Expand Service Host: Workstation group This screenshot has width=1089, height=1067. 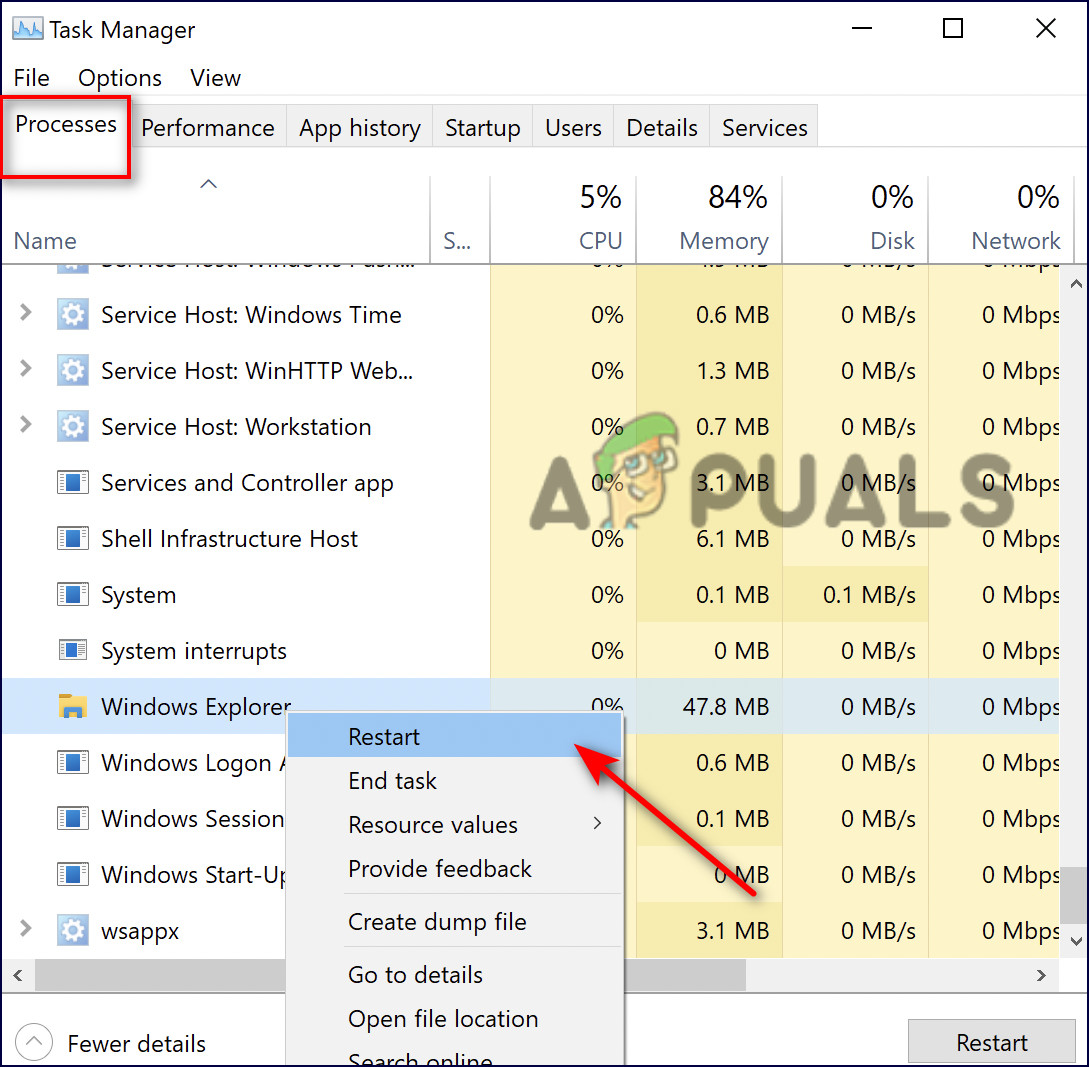tap(26, 424)
